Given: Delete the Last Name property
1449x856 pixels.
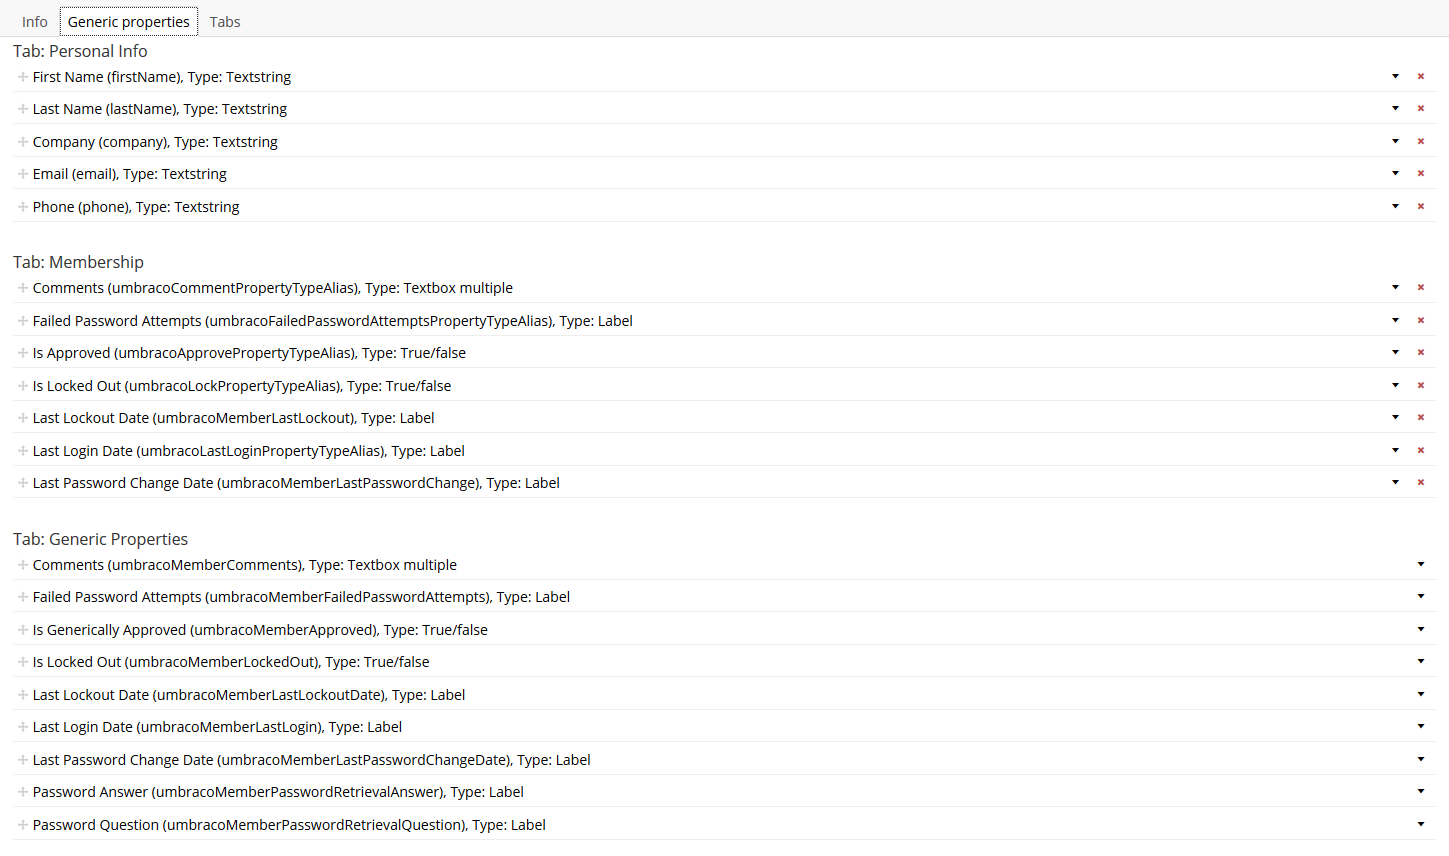Looking at the screenshot, I should [1420, 108].
